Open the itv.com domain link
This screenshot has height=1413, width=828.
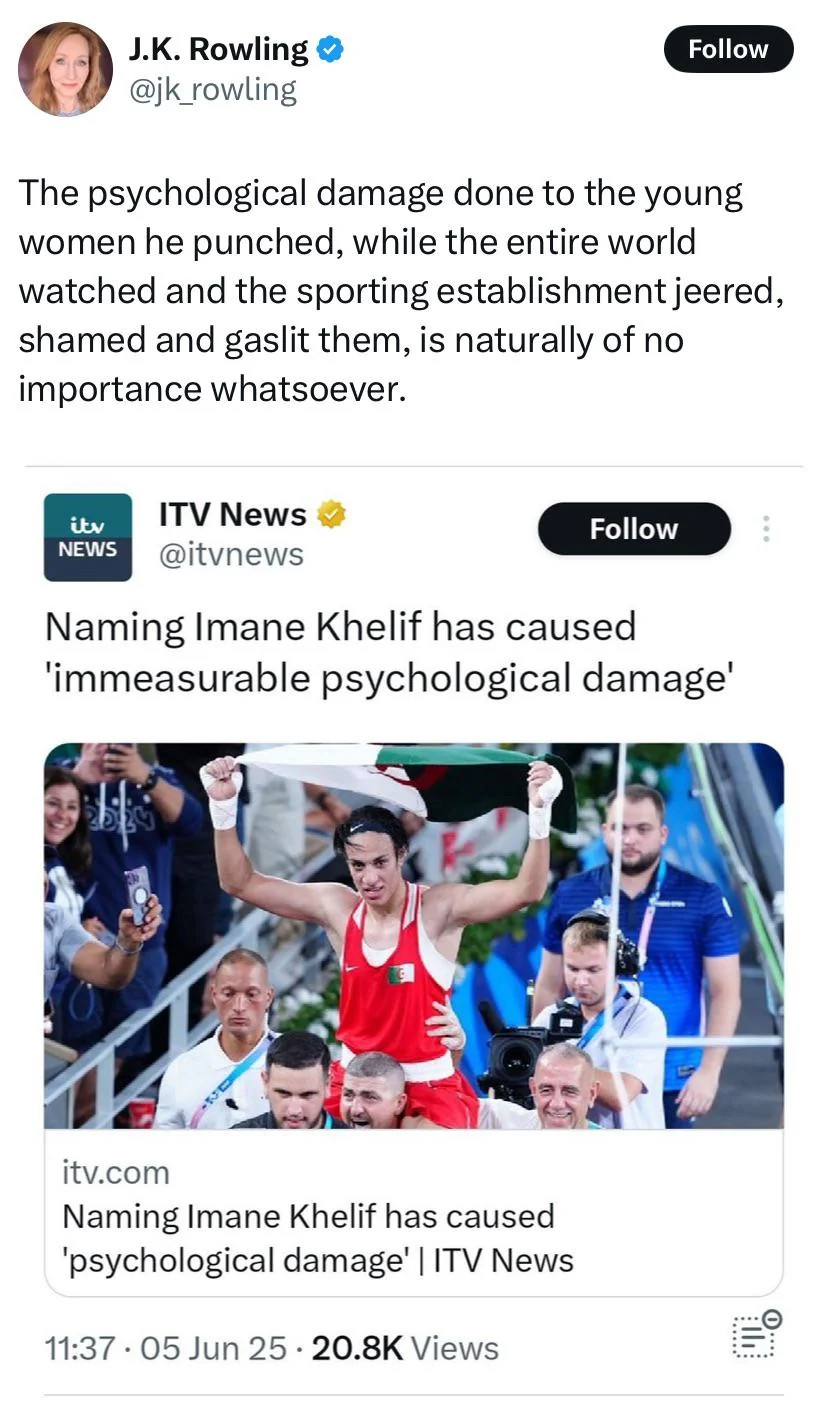pyautogui.click(x=116, y=1172)
